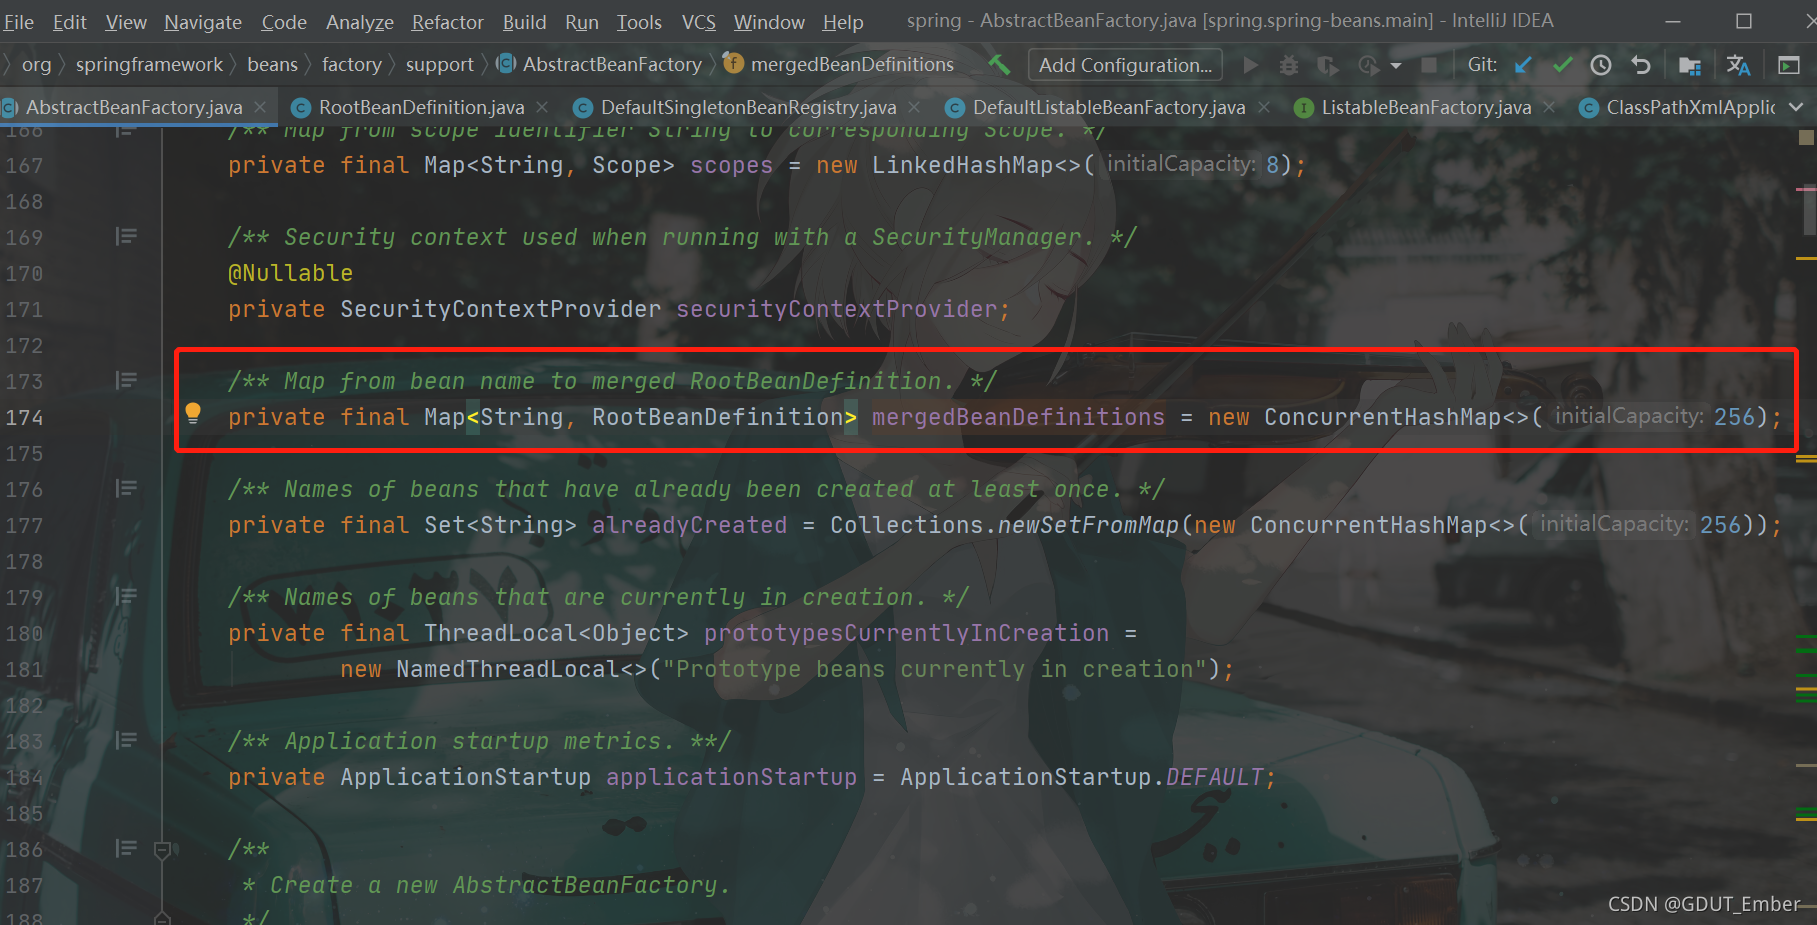The image size is (1817, 925).
Task: Switch to RootBeanDefinition.java tab
Action: tap(421, 107)
